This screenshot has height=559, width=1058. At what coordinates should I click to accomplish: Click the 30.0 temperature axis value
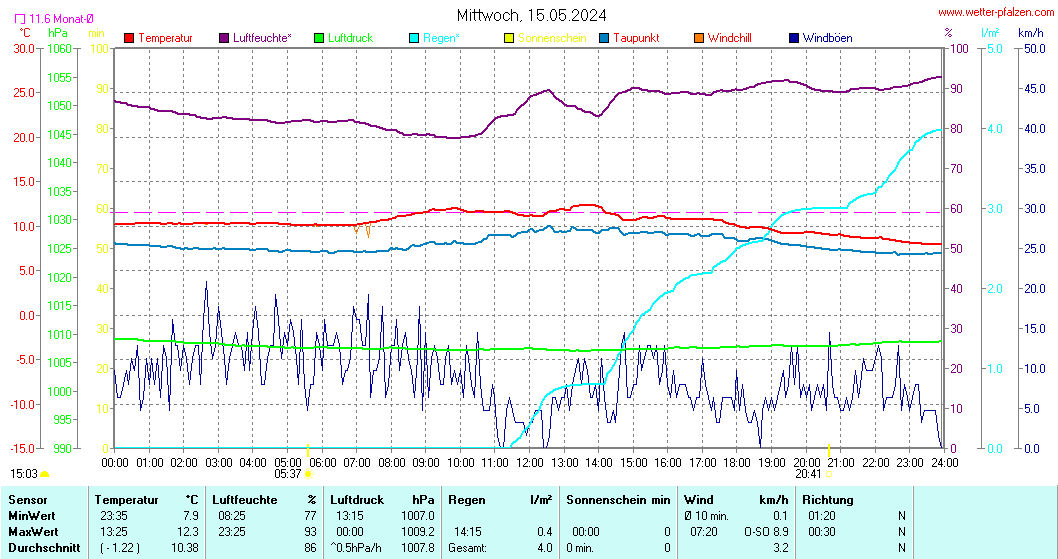[x=22, y=49]
